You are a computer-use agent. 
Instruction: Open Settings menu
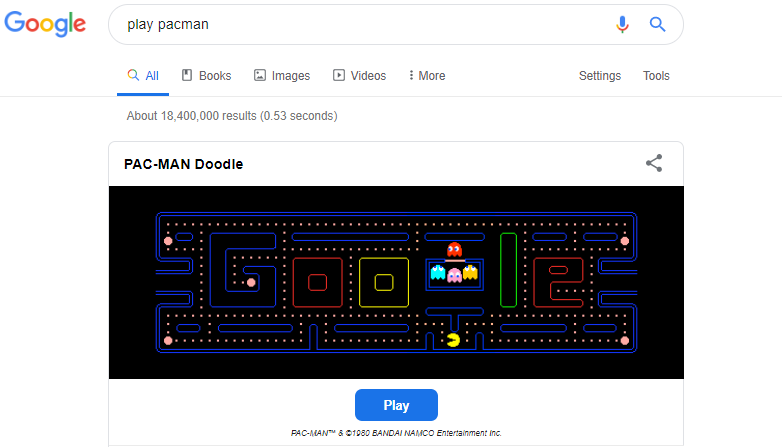pyautogui.click(x=599, y=76)
